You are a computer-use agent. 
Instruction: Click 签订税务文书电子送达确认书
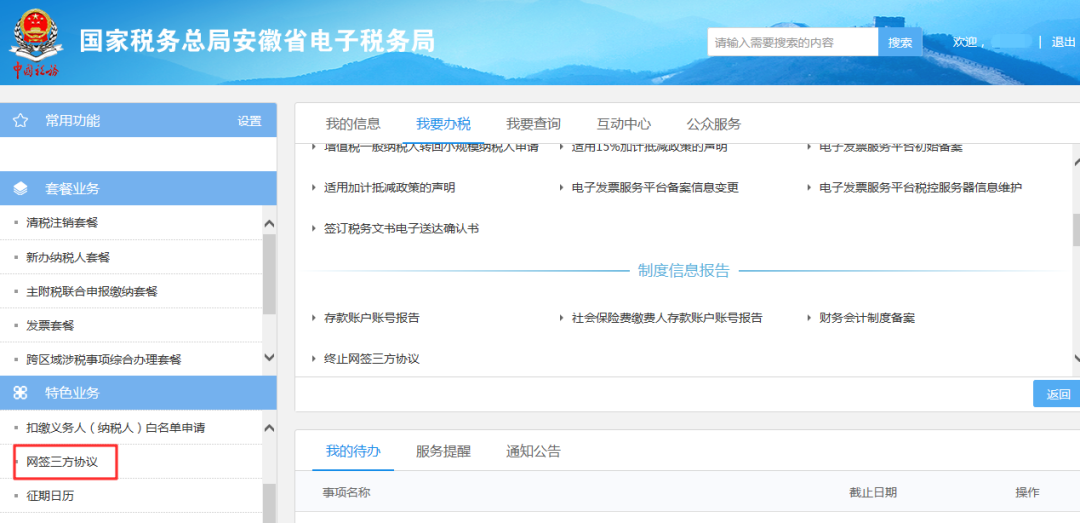[401, 229]
